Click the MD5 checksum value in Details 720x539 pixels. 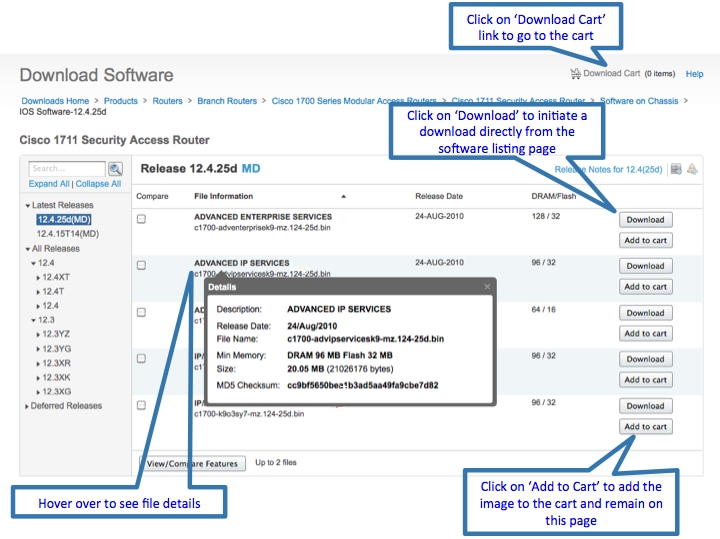pos(362,385)
